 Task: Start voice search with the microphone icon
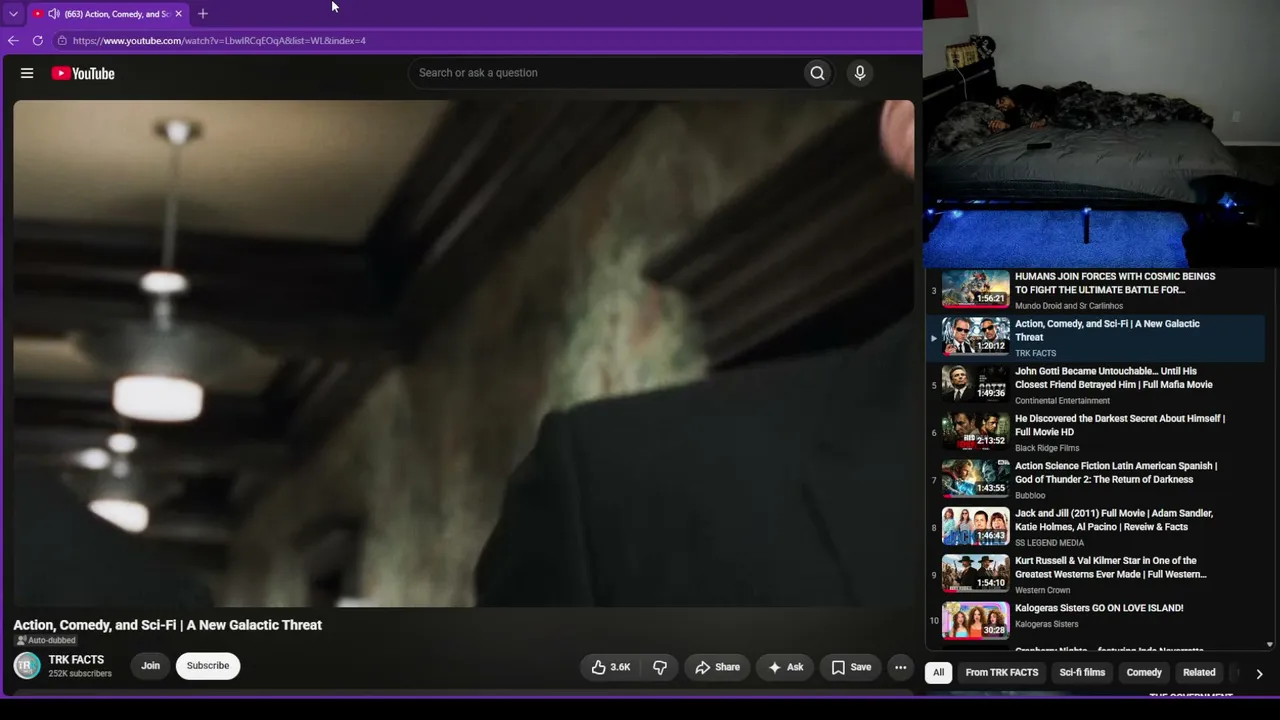[859, 73]
